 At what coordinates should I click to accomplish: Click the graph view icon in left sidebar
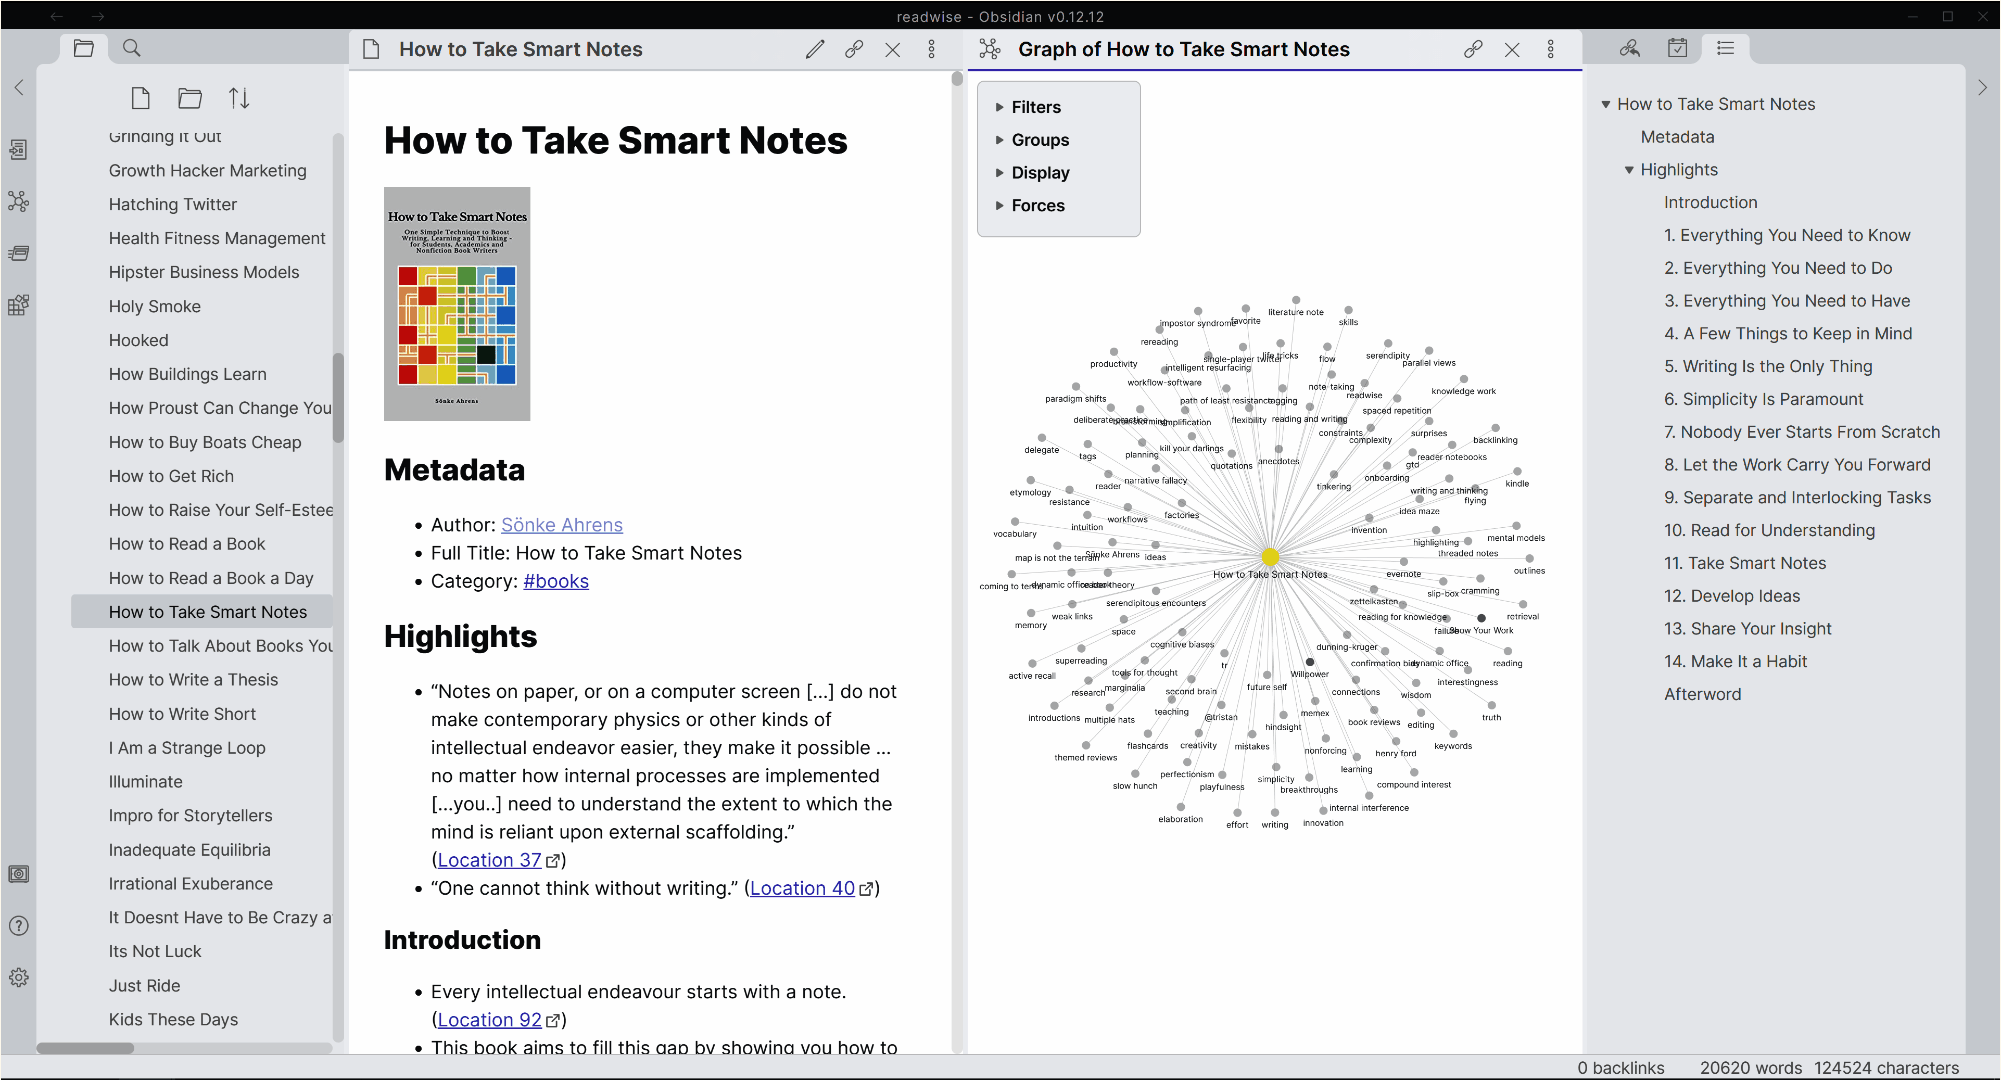click(x=19, y=201)
